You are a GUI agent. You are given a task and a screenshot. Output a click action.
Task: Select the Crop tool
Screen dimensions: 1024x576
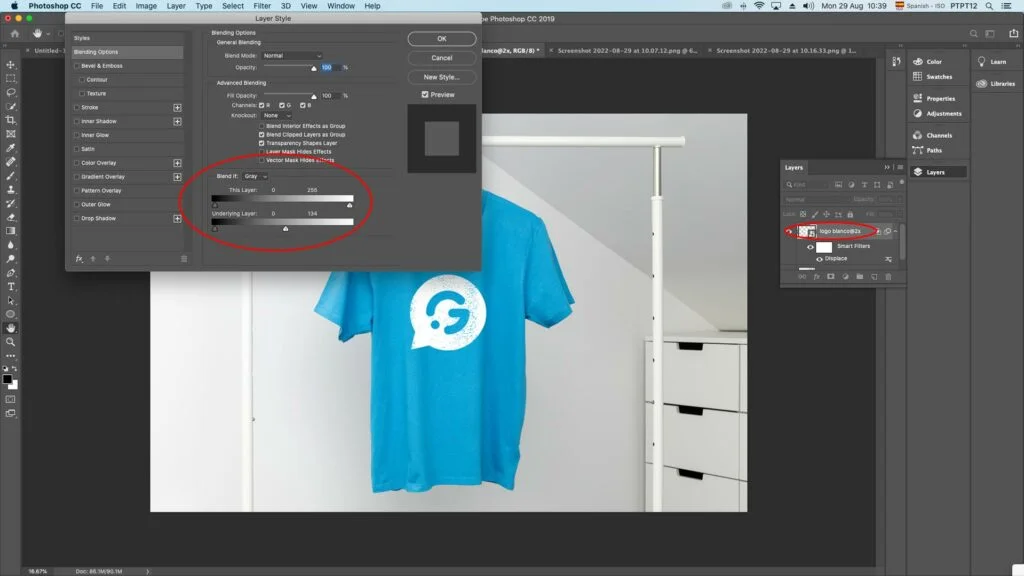(x=10, y=120)
